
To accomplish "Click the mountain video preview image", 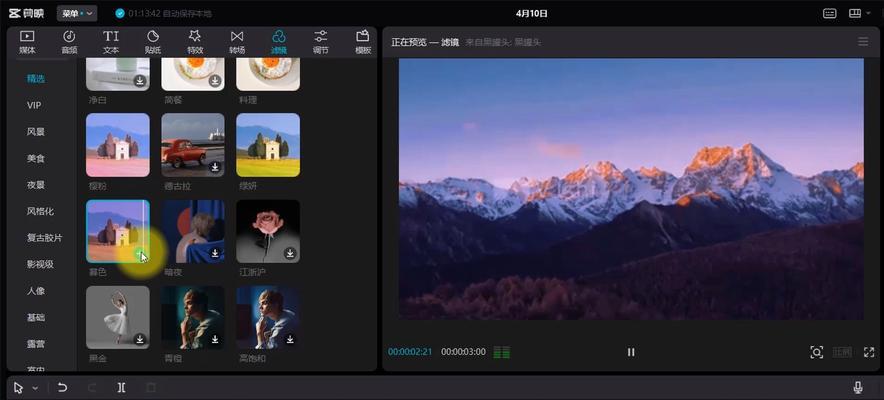I will [631, 189].
